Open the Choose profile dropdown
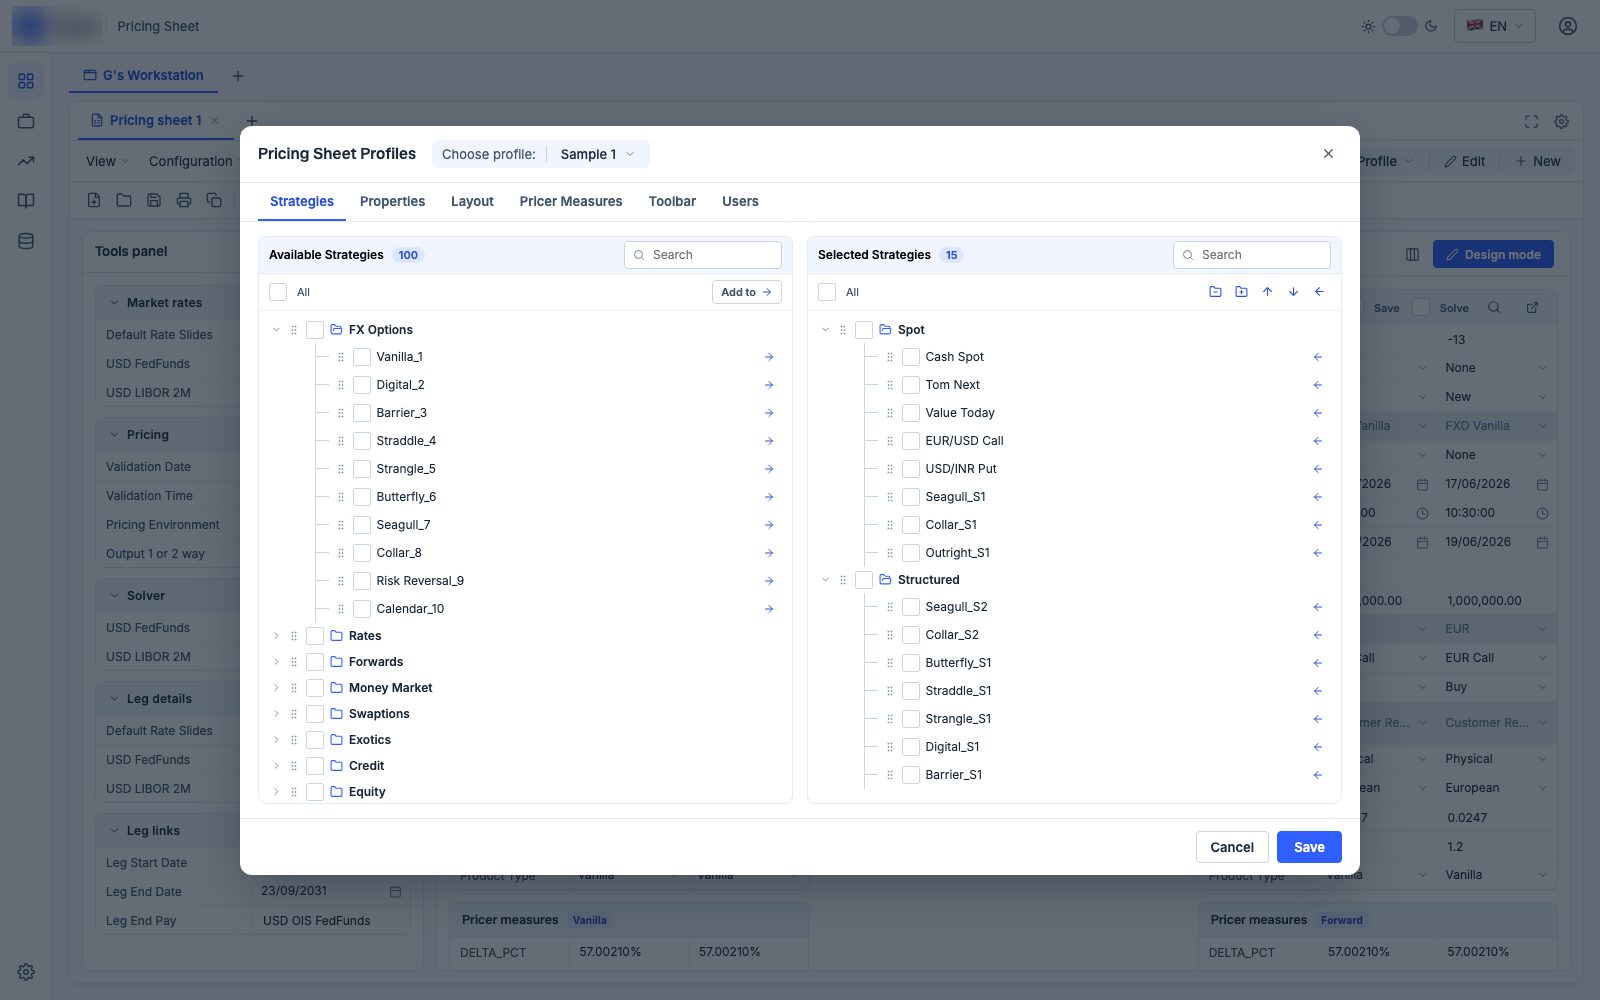1600x1000 pixels. click(x=541, y=154)
